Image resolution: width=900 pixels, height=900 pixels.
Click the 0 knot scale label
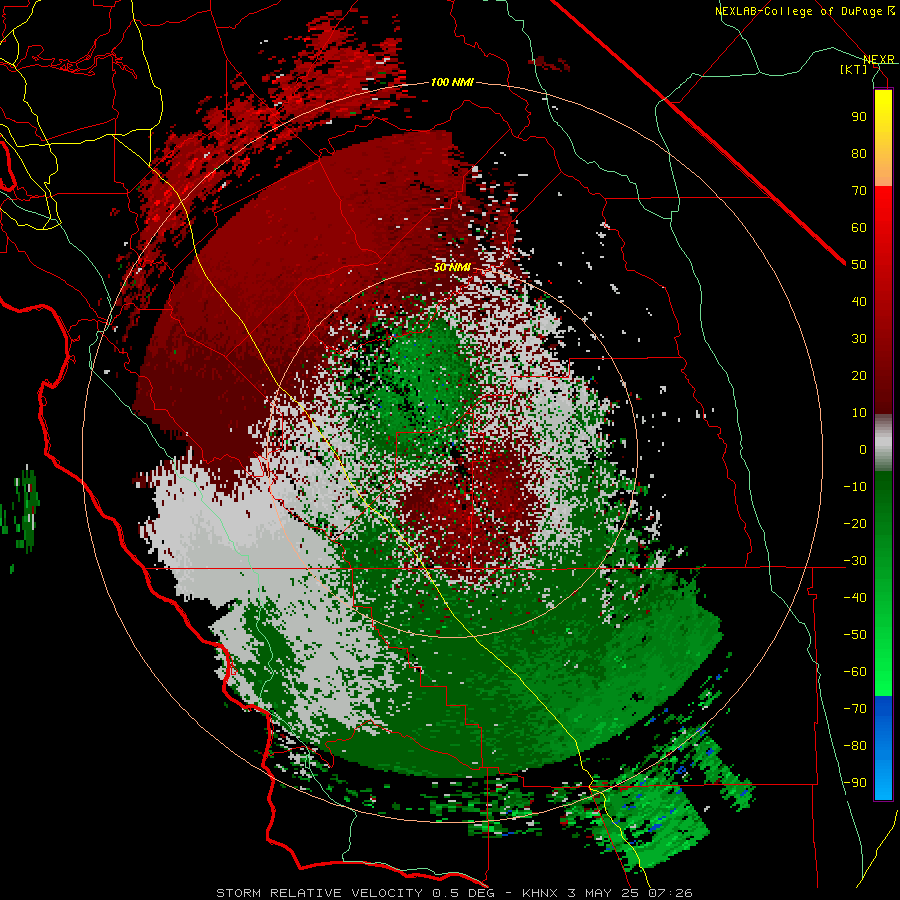click(863, 449)
